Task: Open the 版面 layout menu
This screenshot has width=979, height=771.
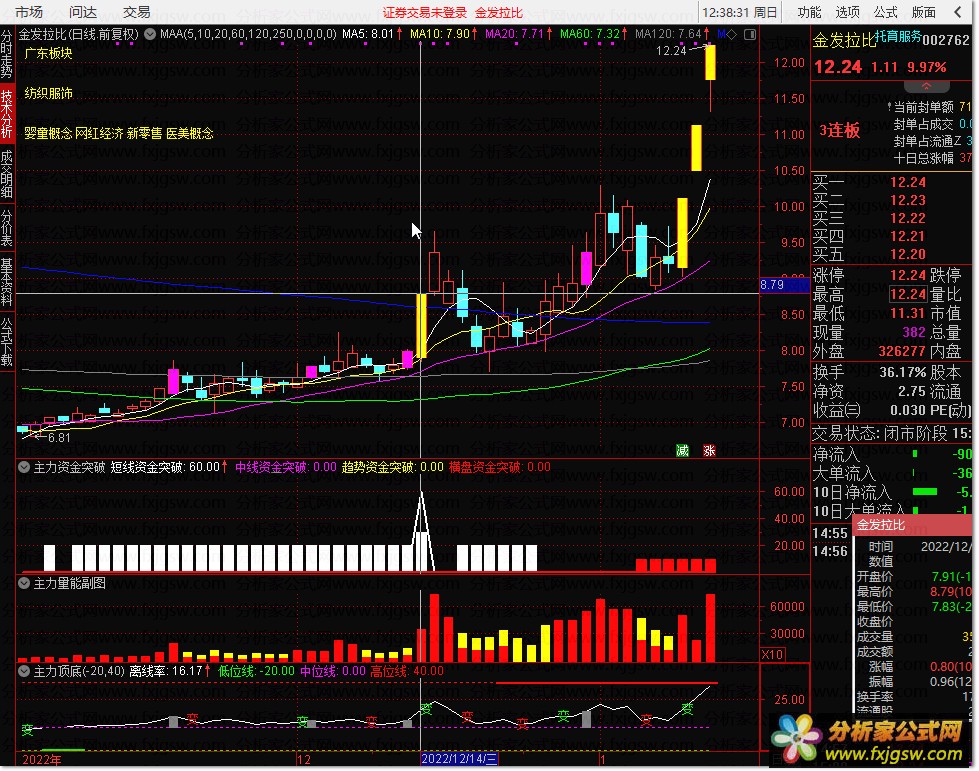Action: tap(923, 12)
